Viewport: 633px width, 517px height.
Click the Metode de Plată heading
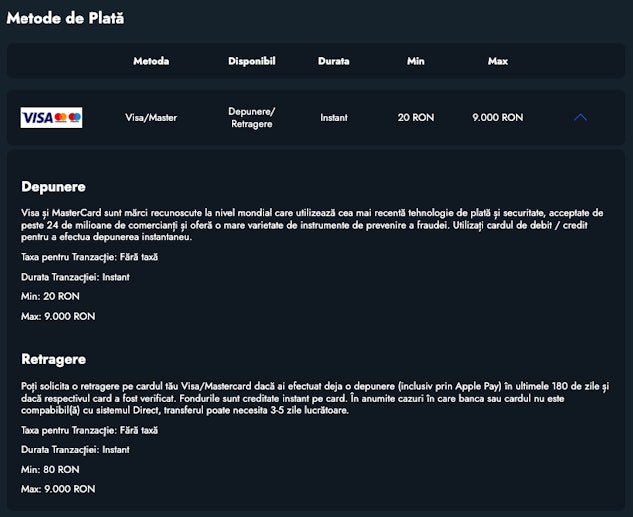pyautogui.click(x=66, y=18)
